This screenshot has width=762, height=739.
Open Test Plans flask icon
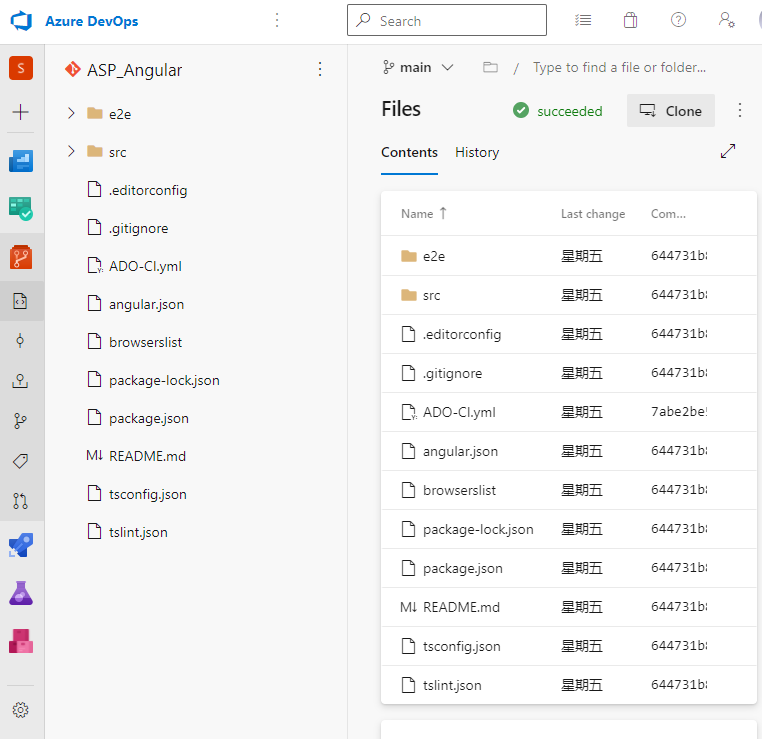coord(21,593)
